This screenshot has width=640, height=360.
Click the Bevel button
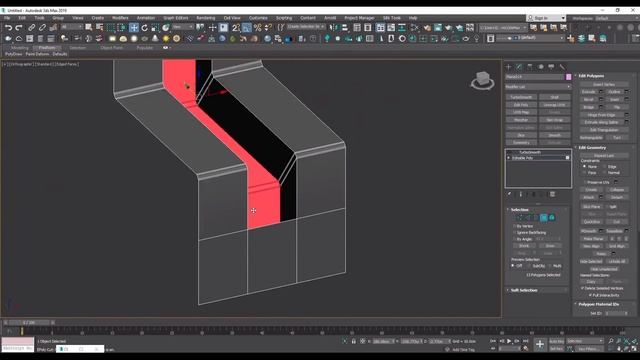(589, 100)
